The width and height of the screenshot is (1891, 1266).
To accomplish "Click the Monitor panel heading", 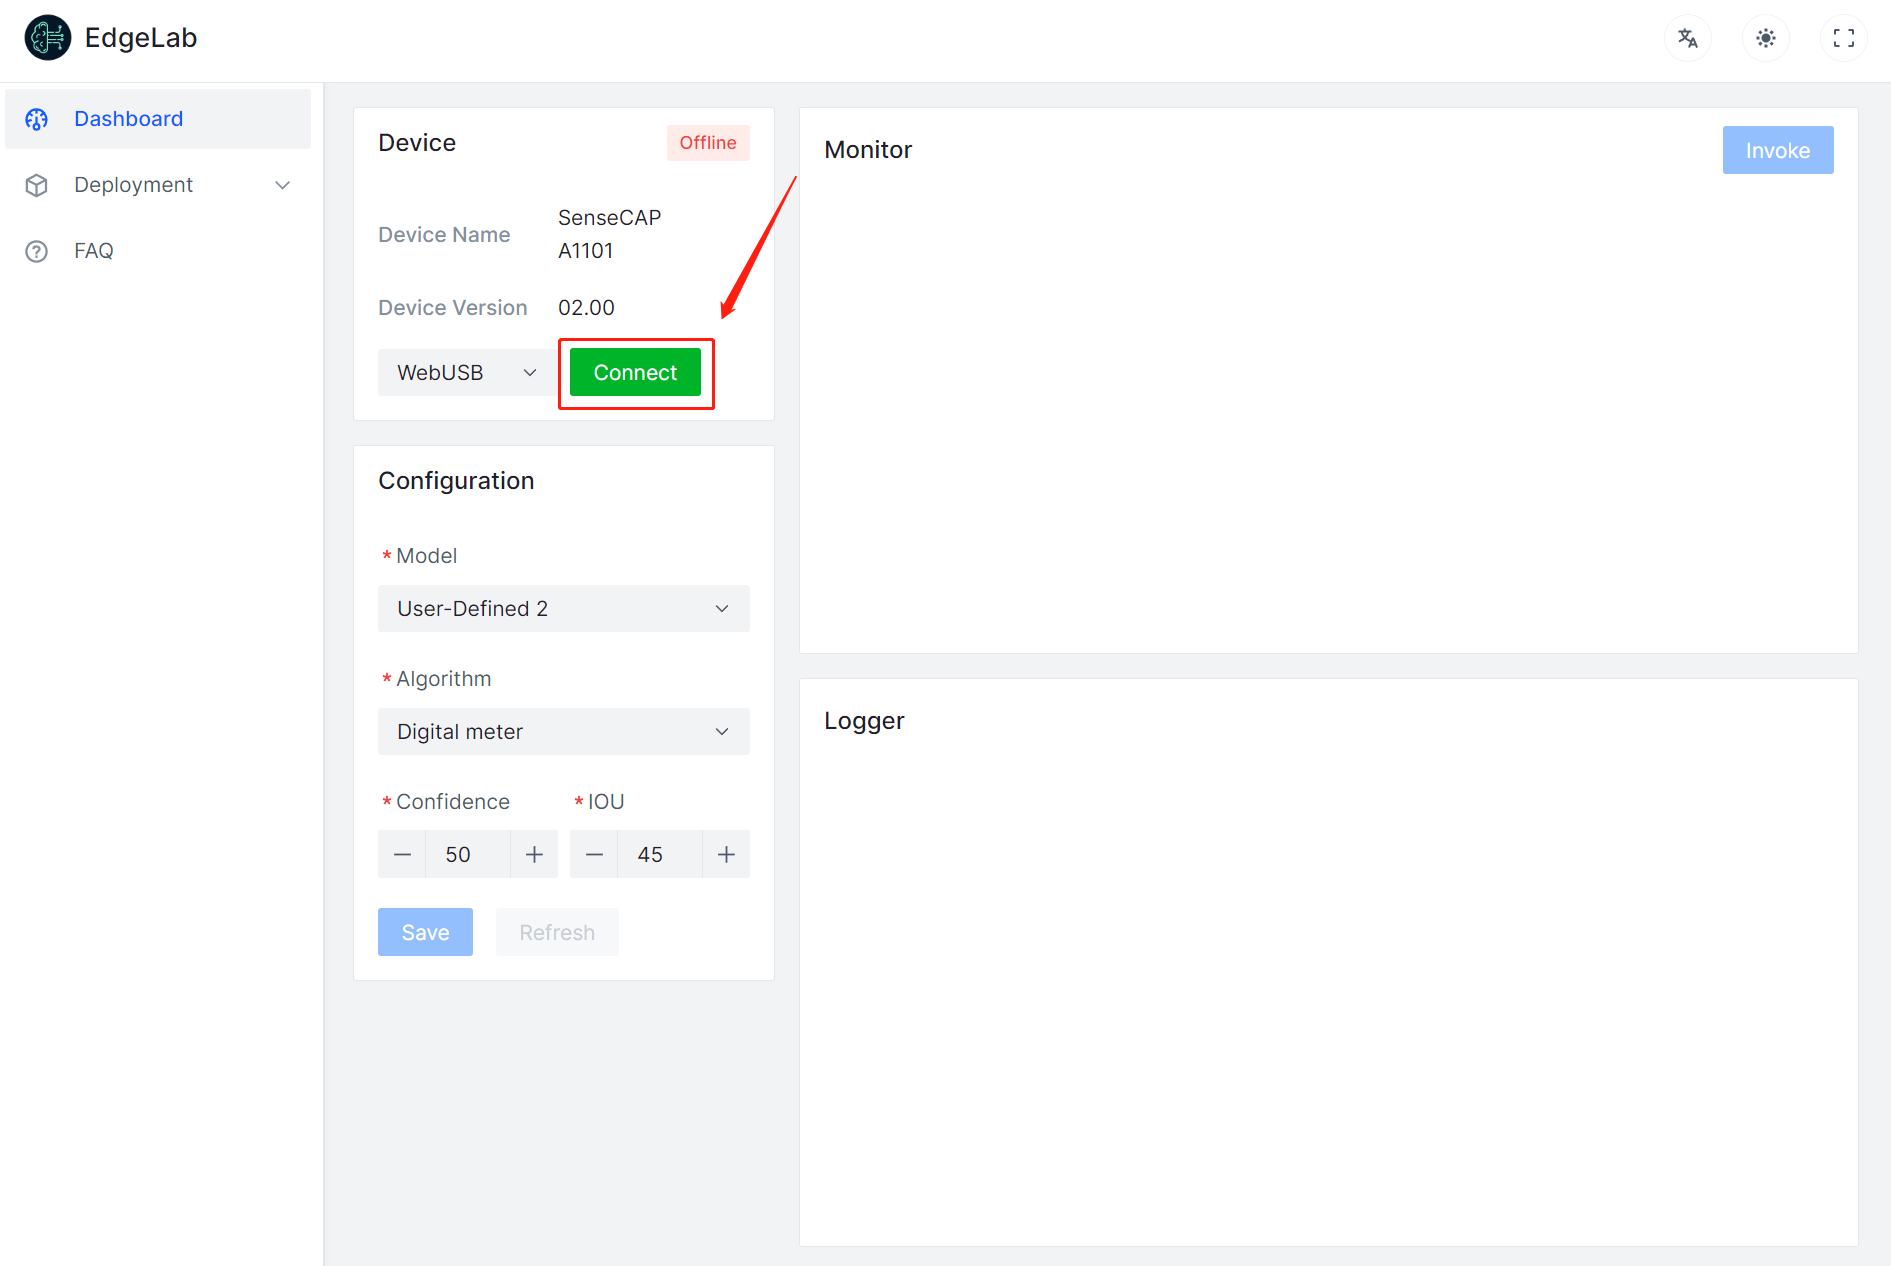I will (868, 150).
